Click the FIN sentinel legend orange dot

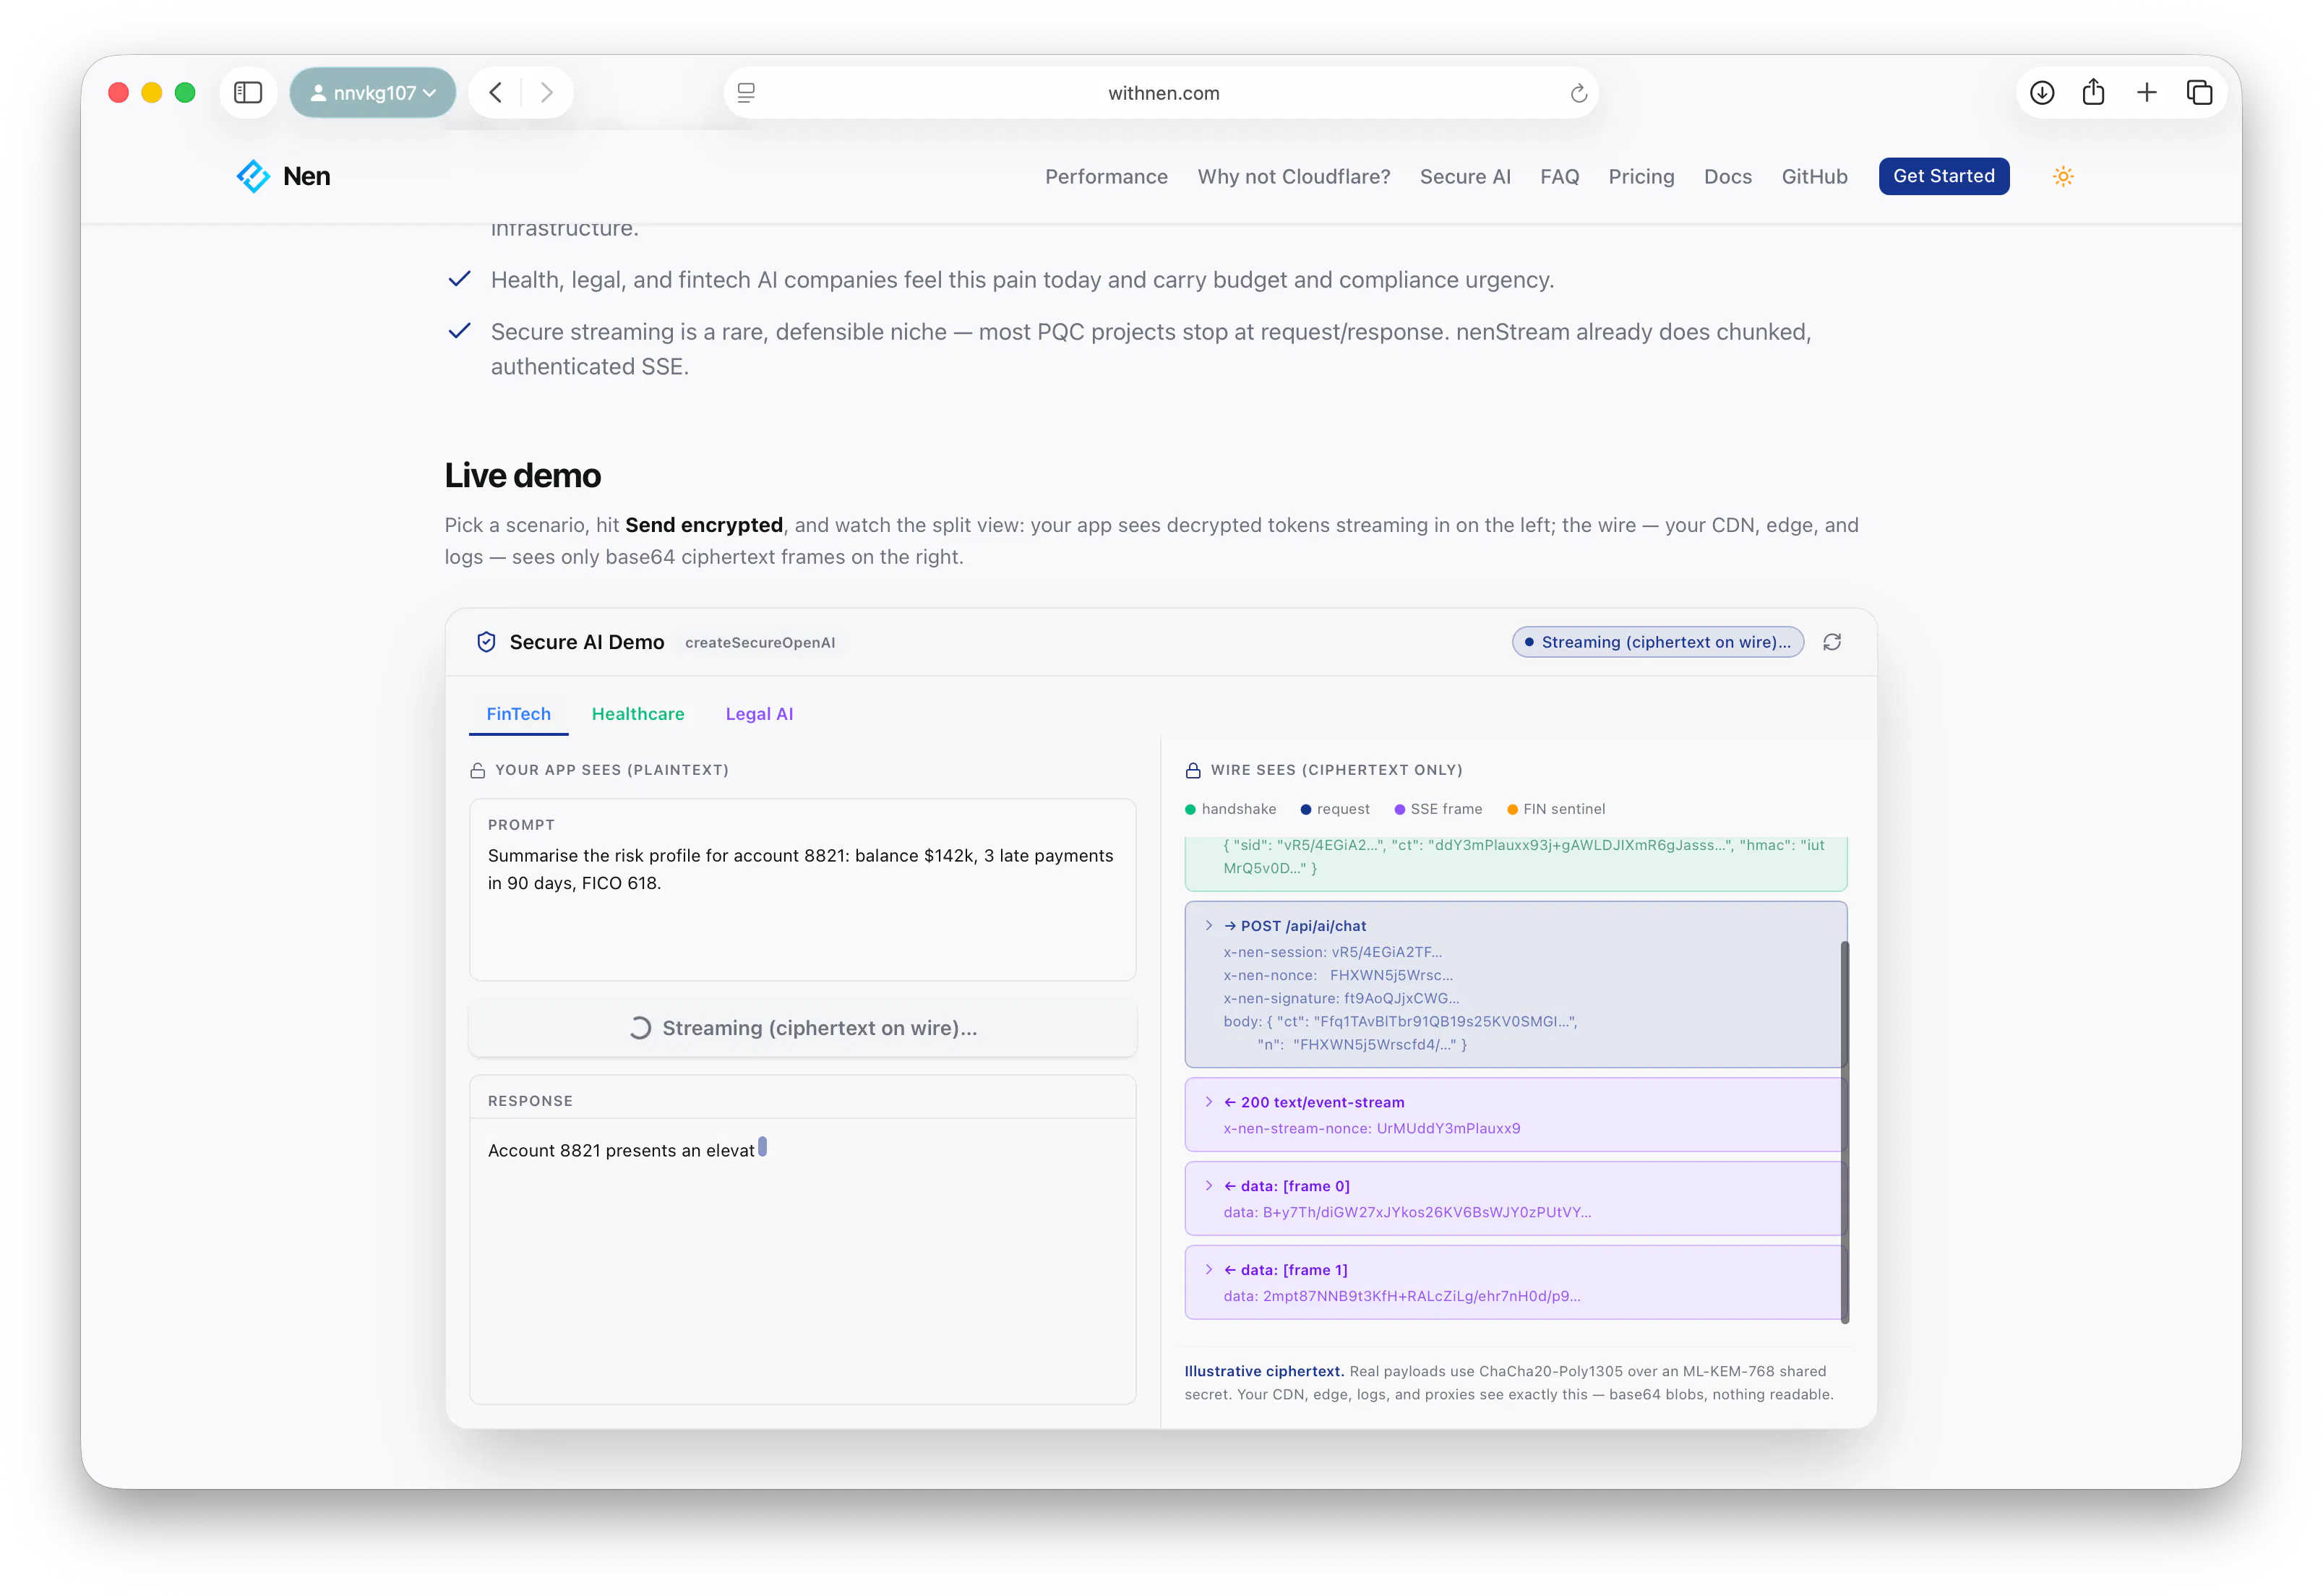[1512, 809]
